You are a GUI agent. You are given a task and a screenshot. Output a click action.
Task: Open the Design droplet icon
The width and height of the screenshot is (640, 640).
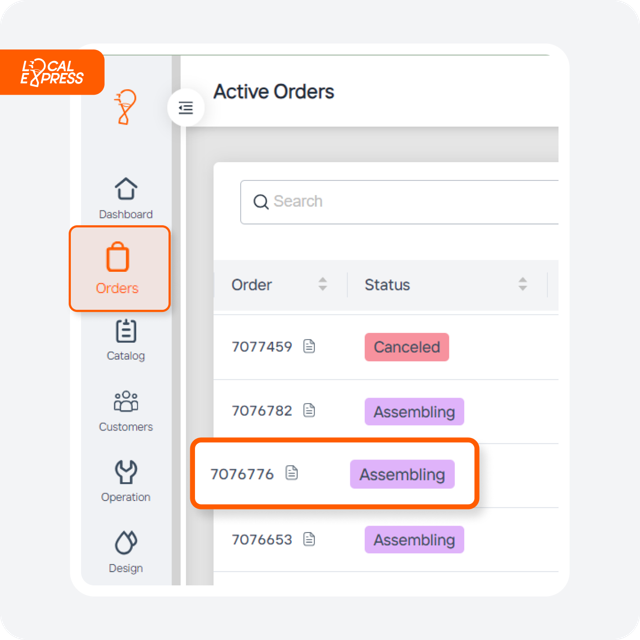point(126,542)
